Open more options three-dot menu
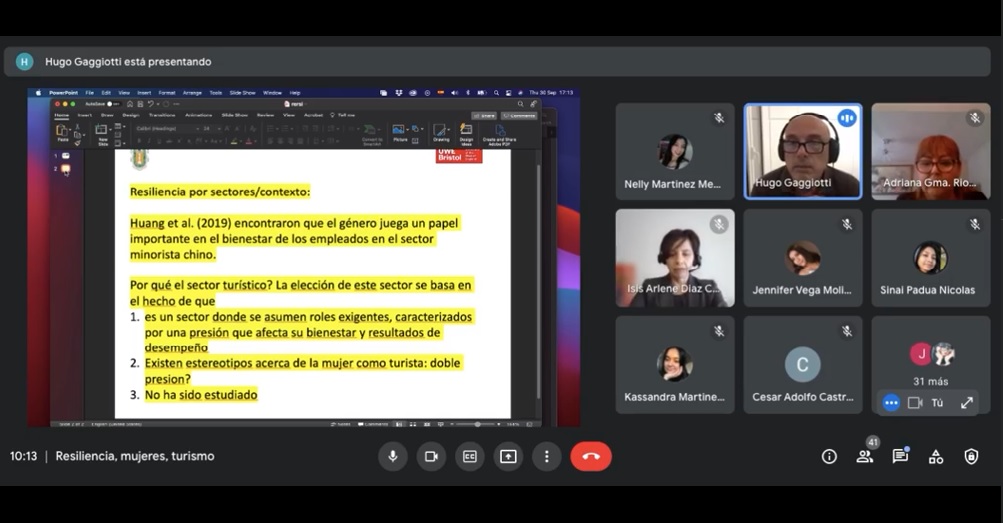This screenshot has height=523, width=1003. point(546,457)
